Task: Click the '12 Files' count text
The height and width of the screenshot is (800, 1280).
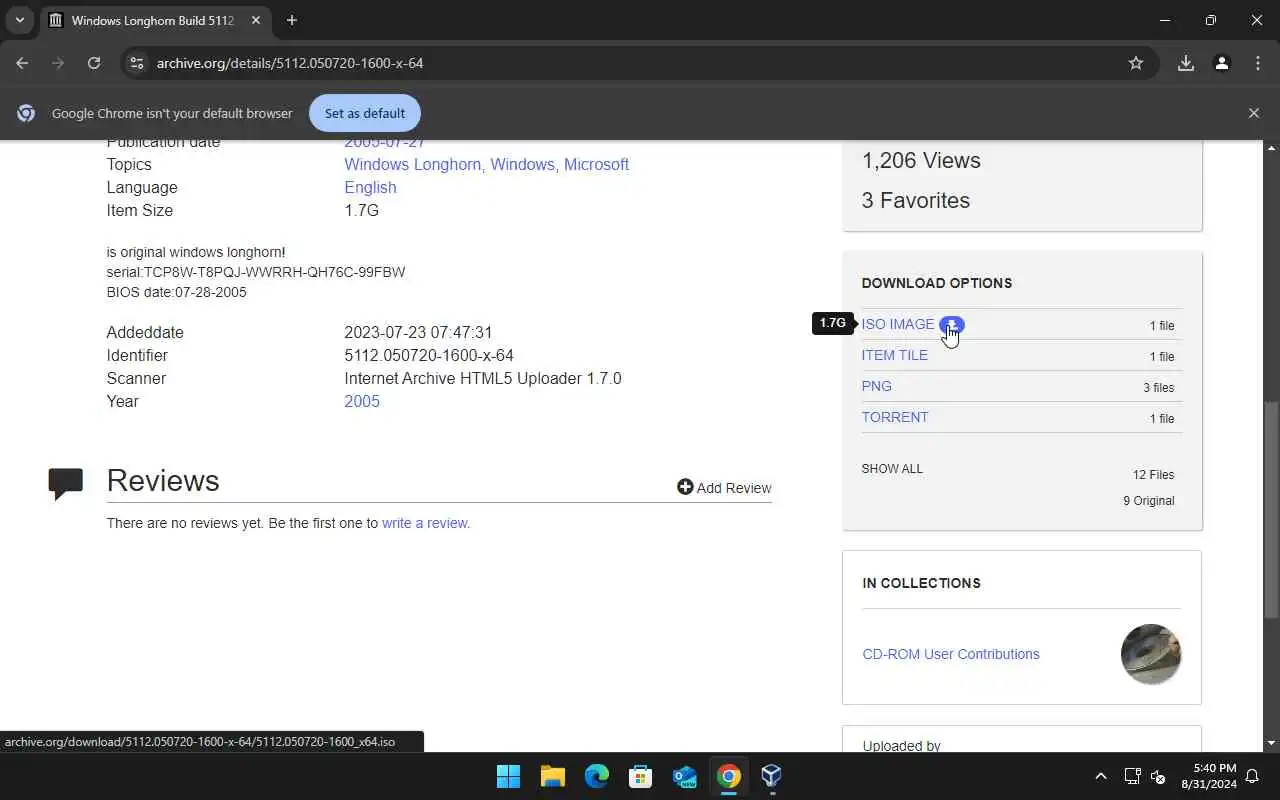Action: 1154,475
